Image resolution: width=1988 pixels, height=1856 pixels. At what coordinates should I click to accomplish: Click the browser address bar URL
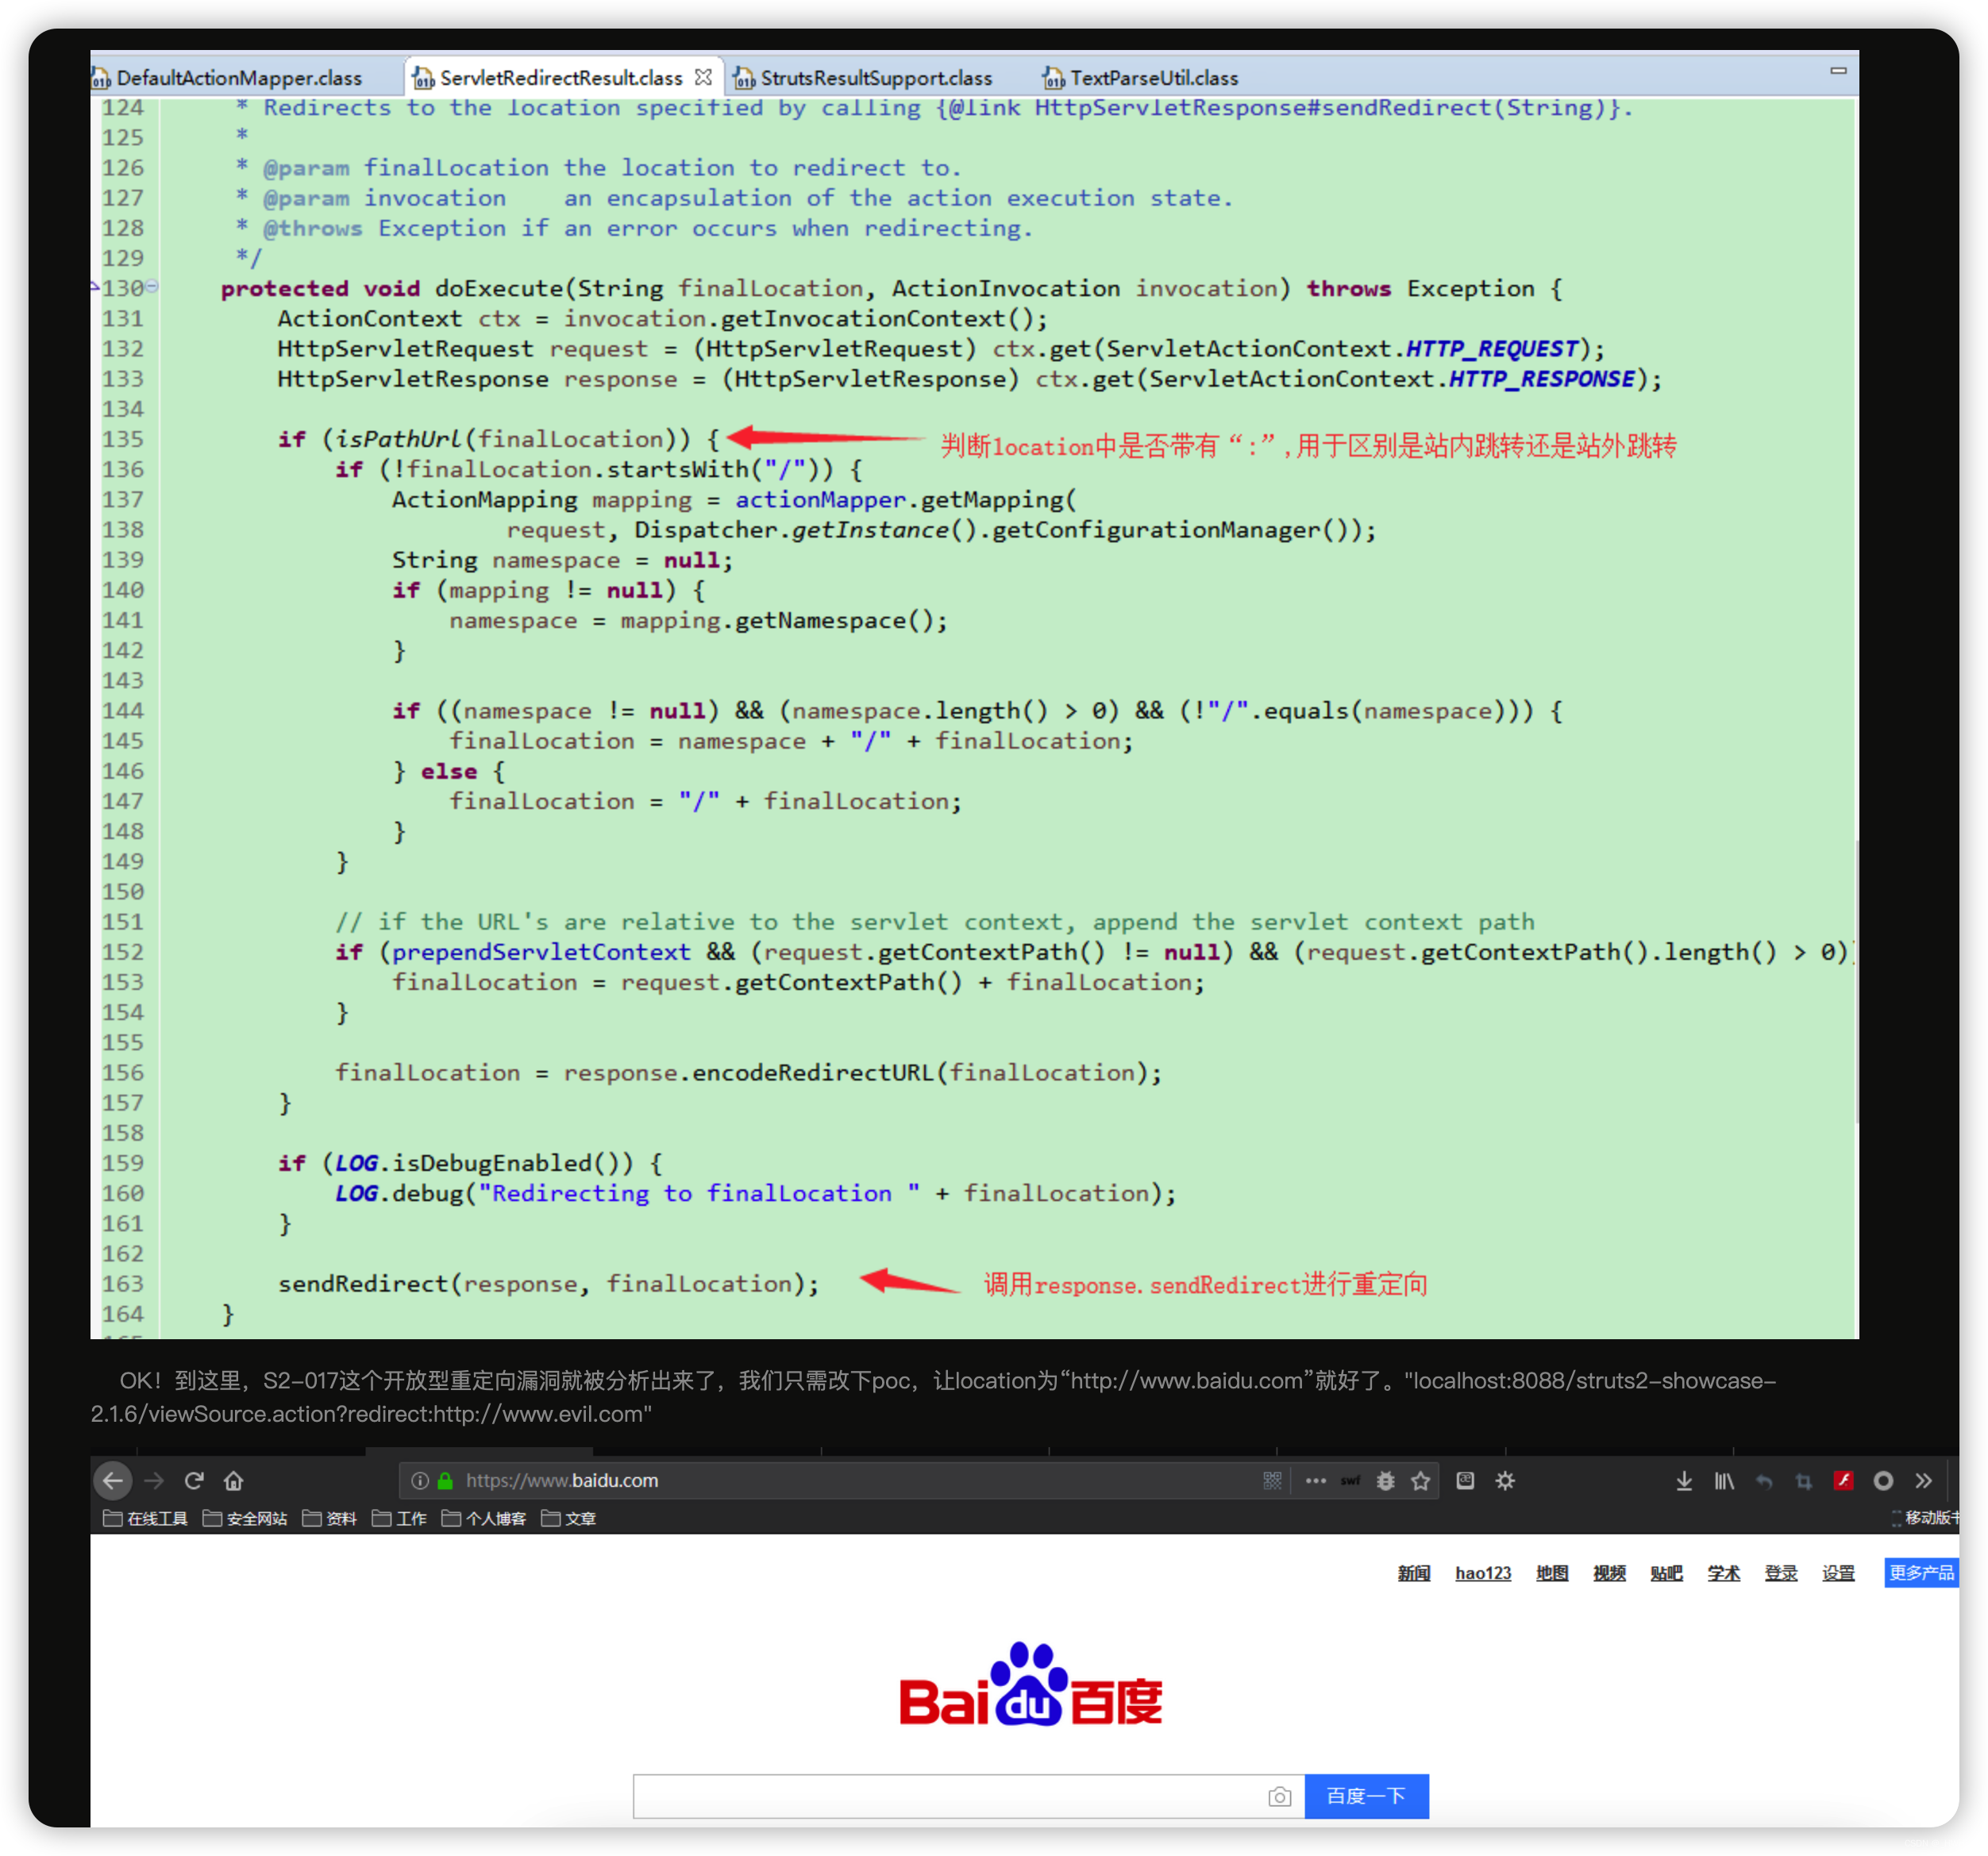562,1480
